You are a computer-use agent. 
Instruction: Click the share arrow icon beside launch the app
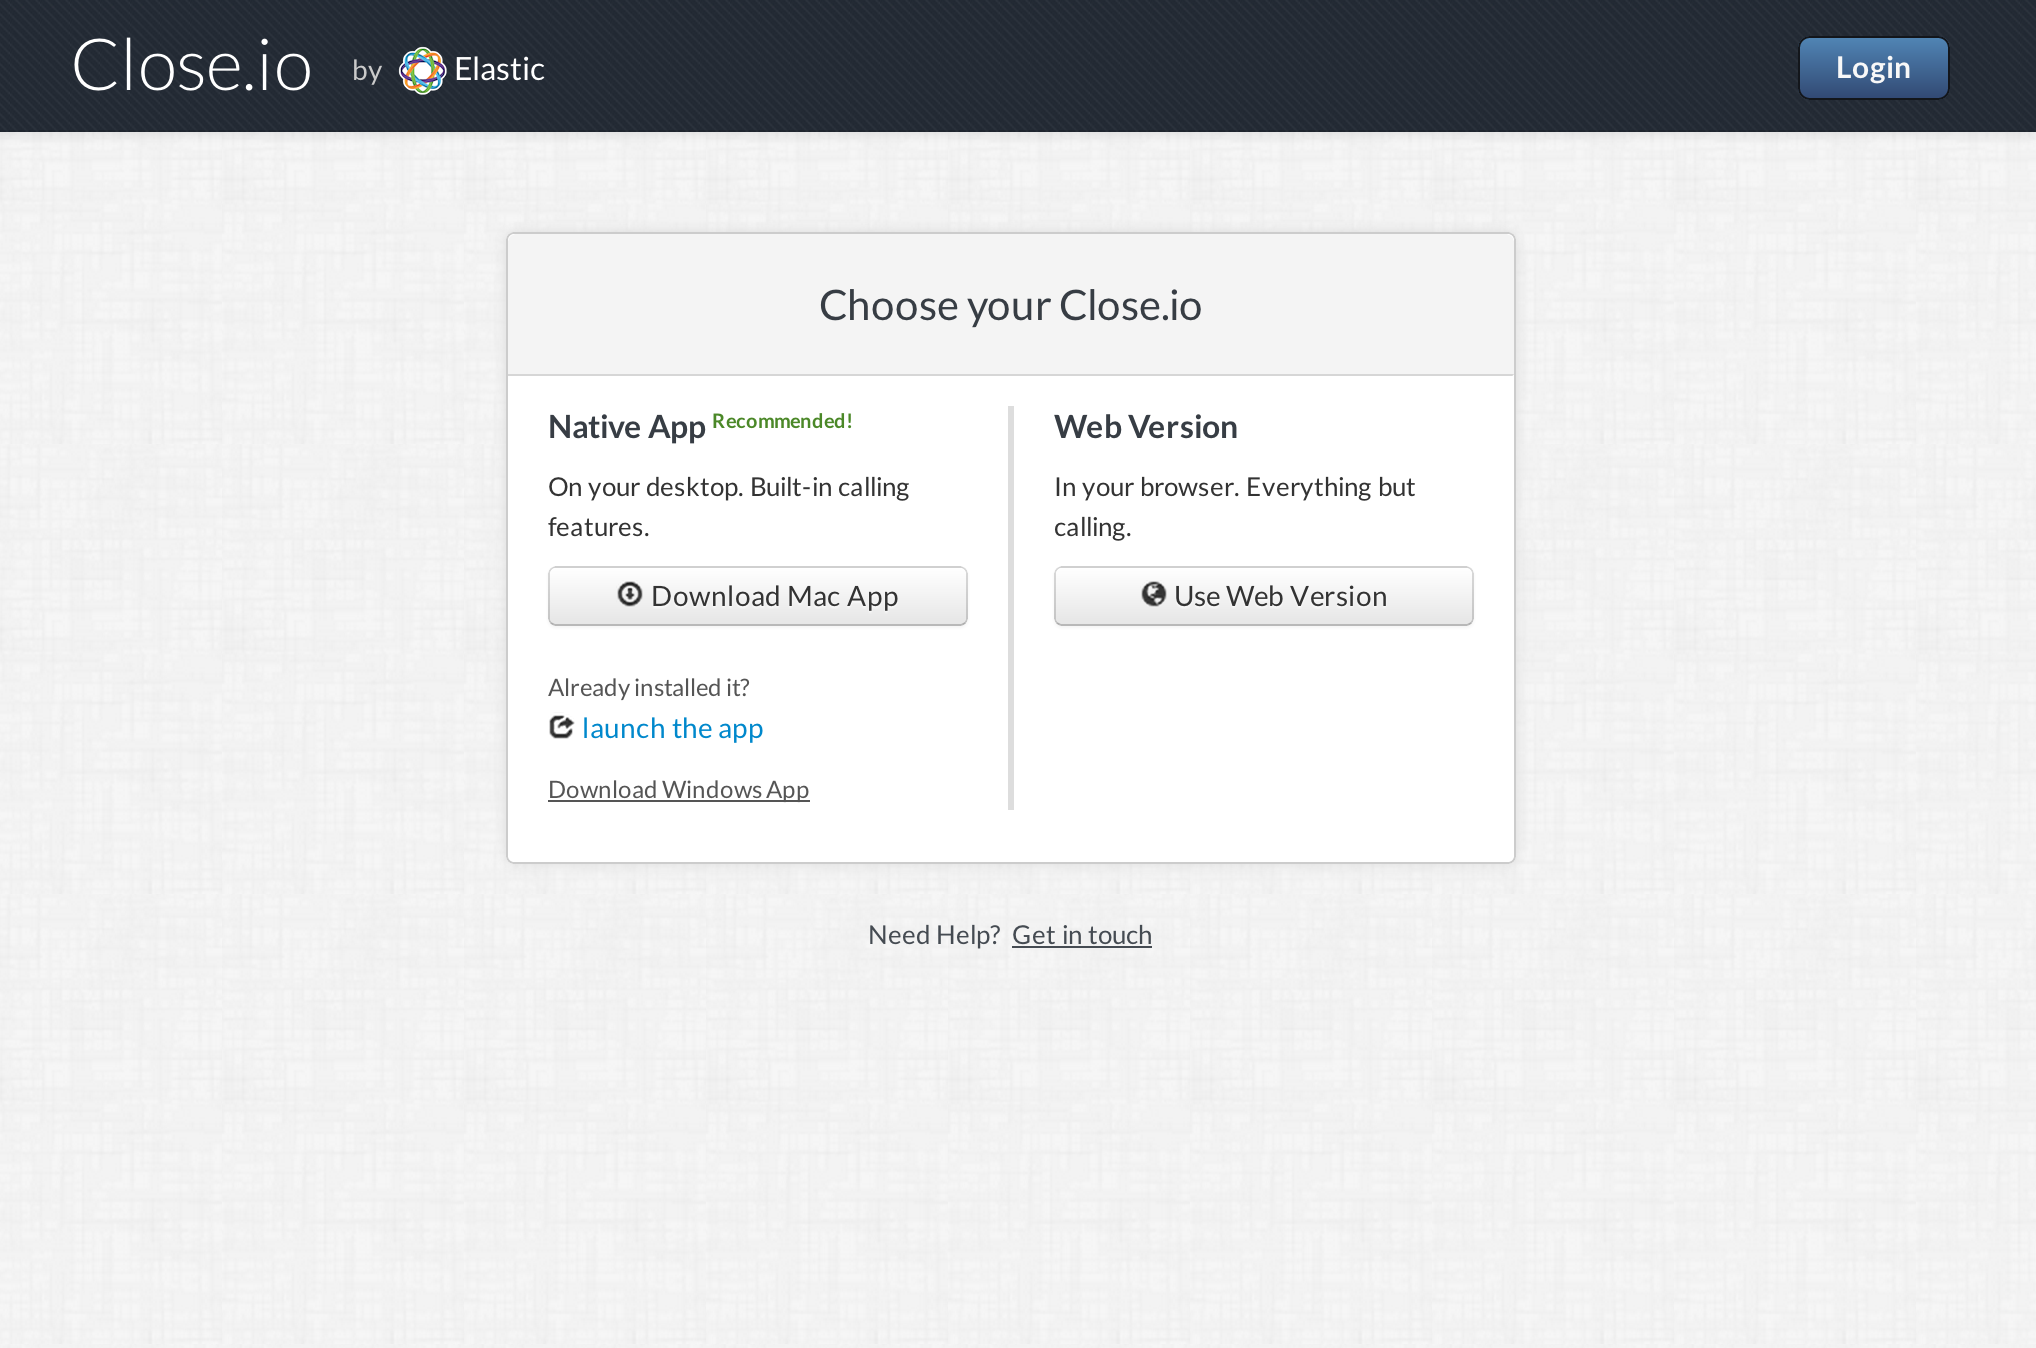(x=561, y=727)
